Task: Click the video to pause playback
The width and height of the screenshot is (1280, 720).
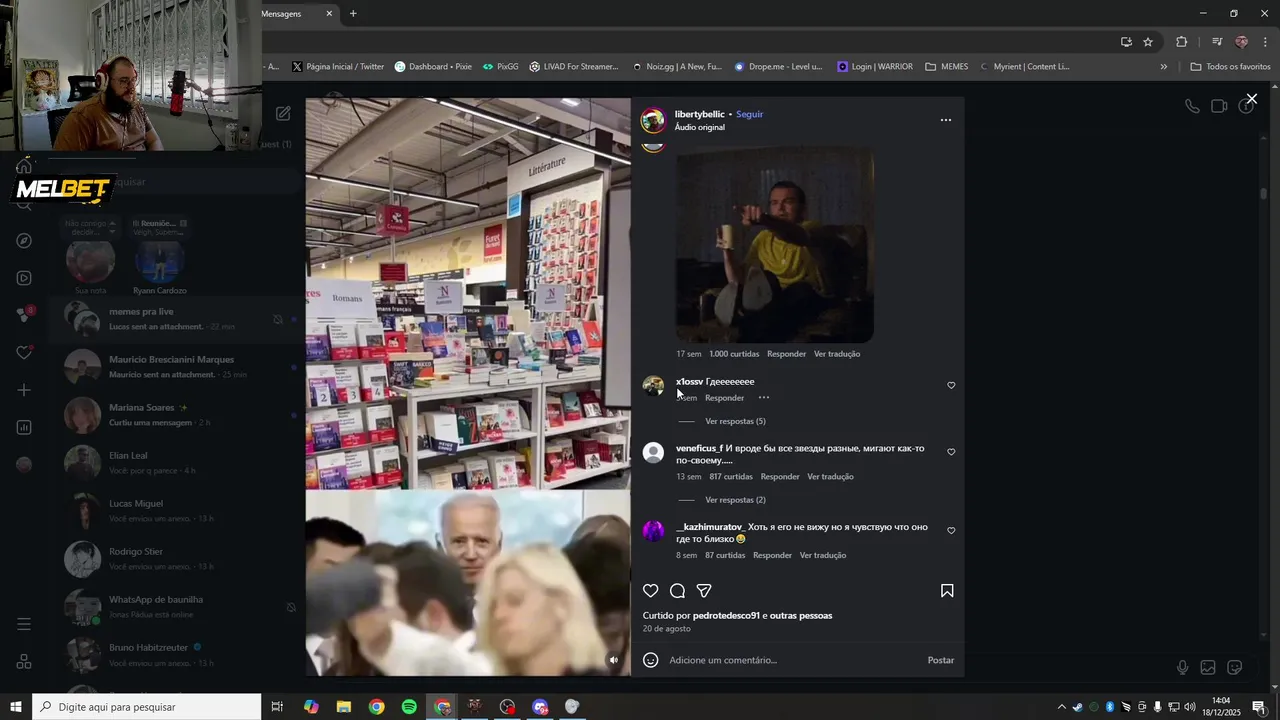Action: (468, 386)
